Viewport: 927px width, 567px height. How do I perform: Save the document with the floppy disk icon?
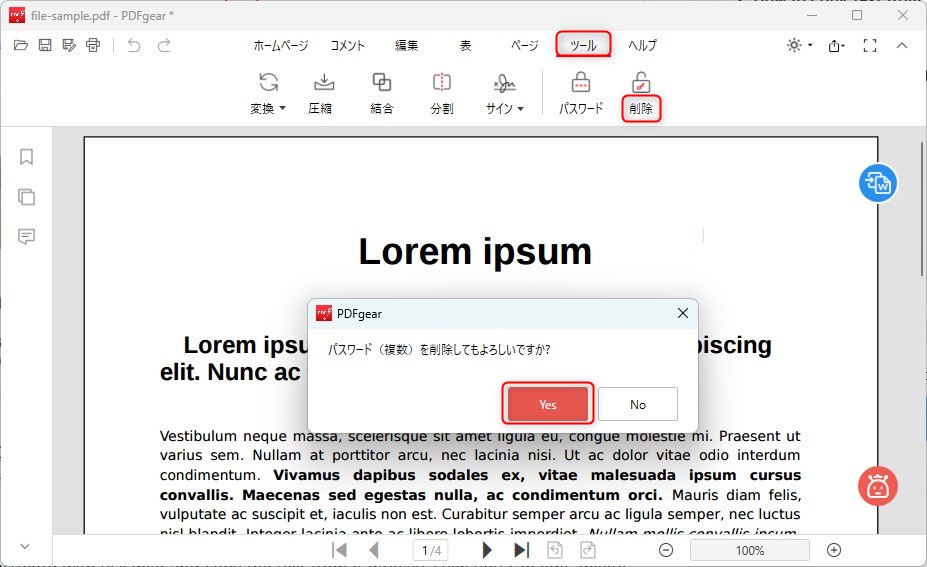click(x=45, y=45)
